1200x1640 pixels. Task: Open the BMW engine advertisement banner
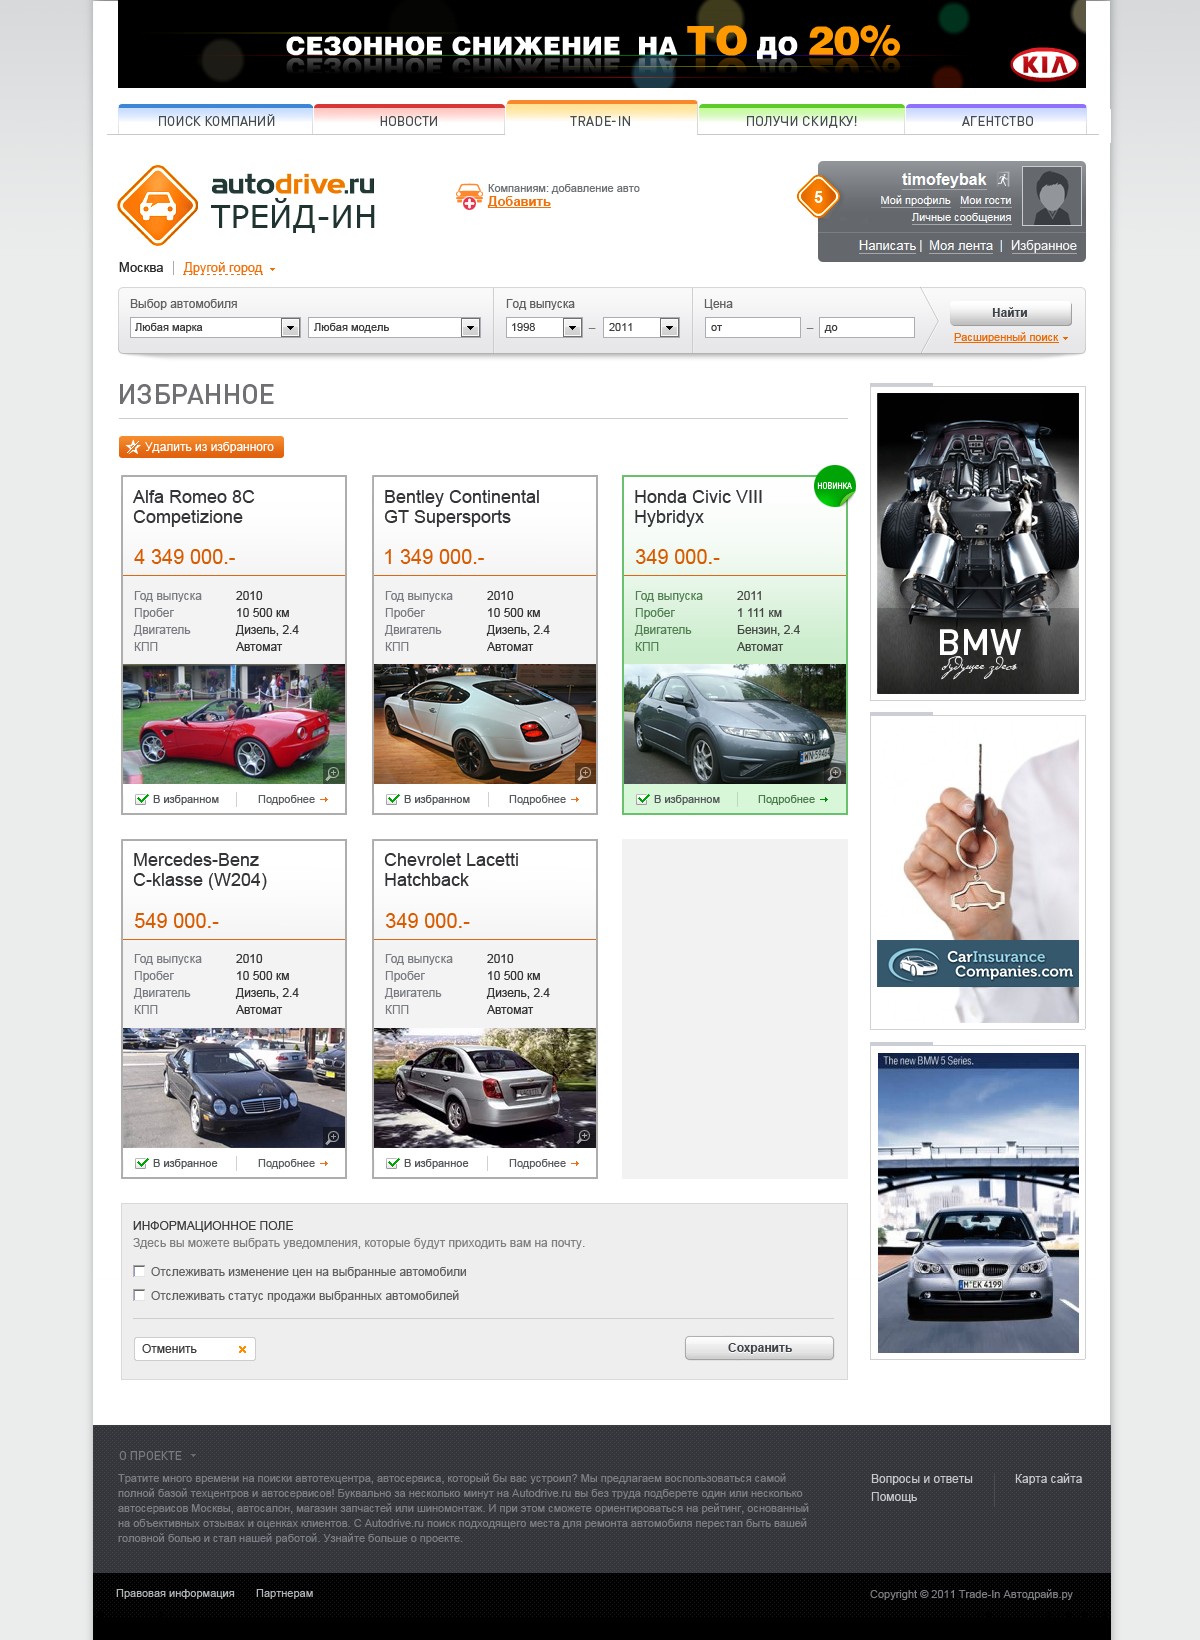[x=978, y=543]
